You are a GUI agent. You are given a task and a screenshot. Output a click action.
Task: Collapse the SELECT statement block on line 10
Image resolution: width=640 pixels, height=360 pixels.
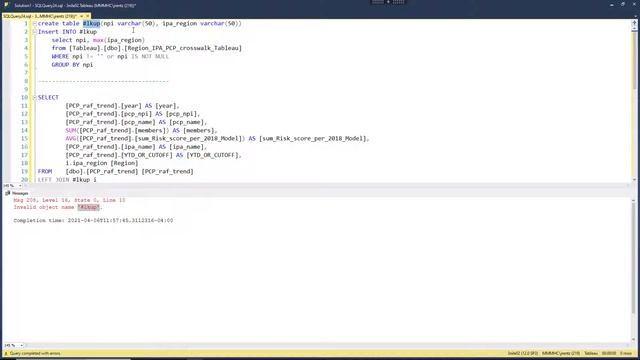pyautogui.click(x=34, y=98)
